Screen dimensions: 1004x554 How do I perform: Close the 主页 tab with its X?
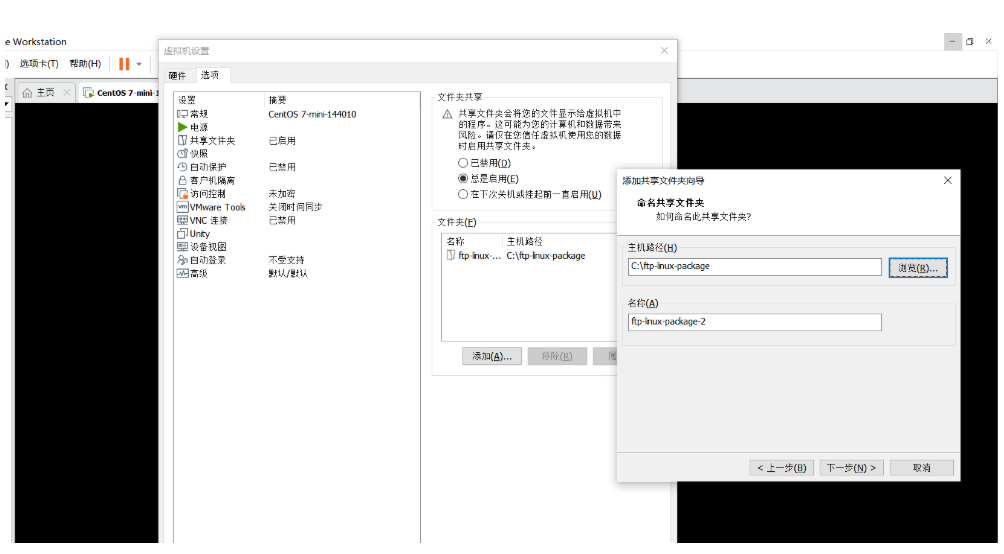[x=67, y=93]
